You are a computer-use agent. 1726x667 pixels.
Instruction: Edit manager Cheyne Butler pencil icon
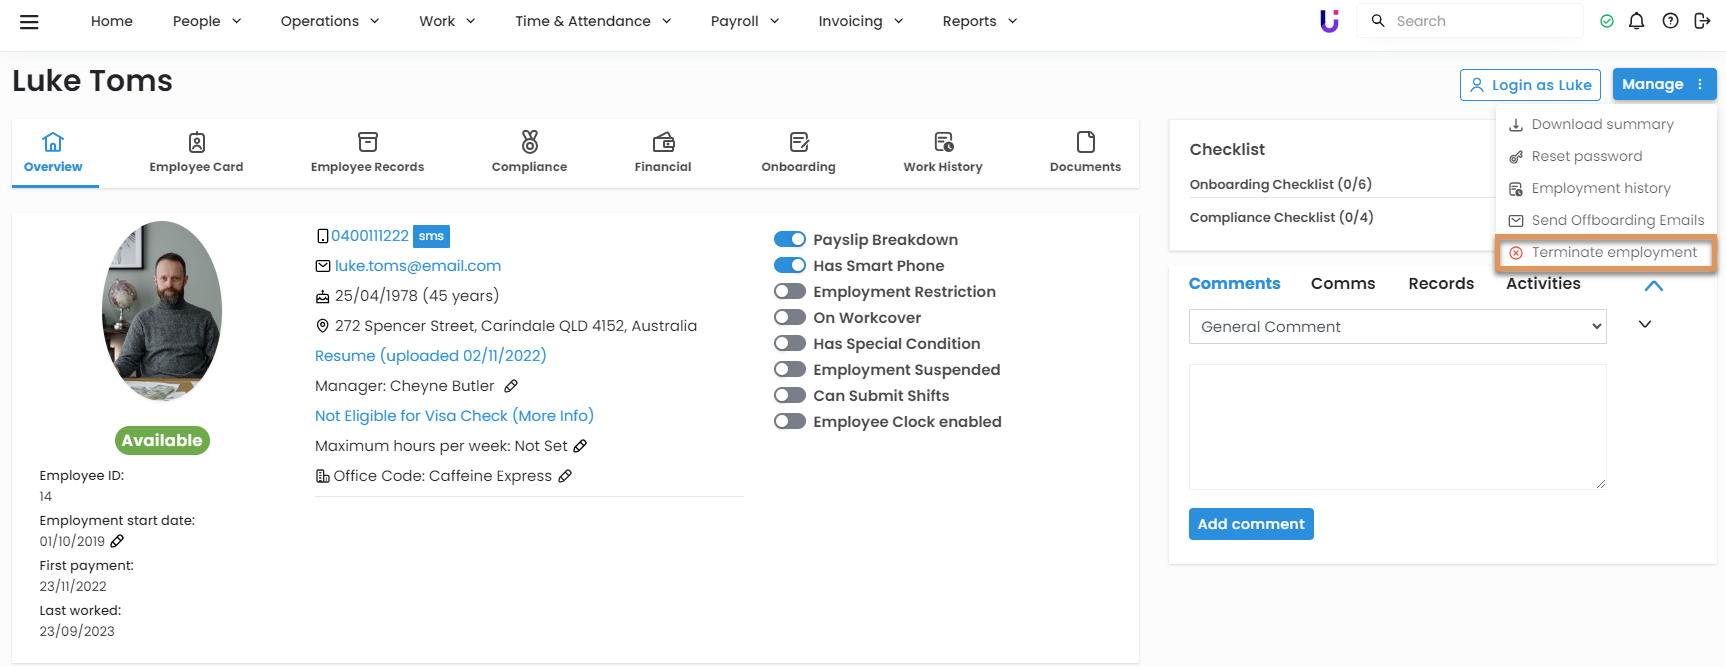tap(511, 386)
